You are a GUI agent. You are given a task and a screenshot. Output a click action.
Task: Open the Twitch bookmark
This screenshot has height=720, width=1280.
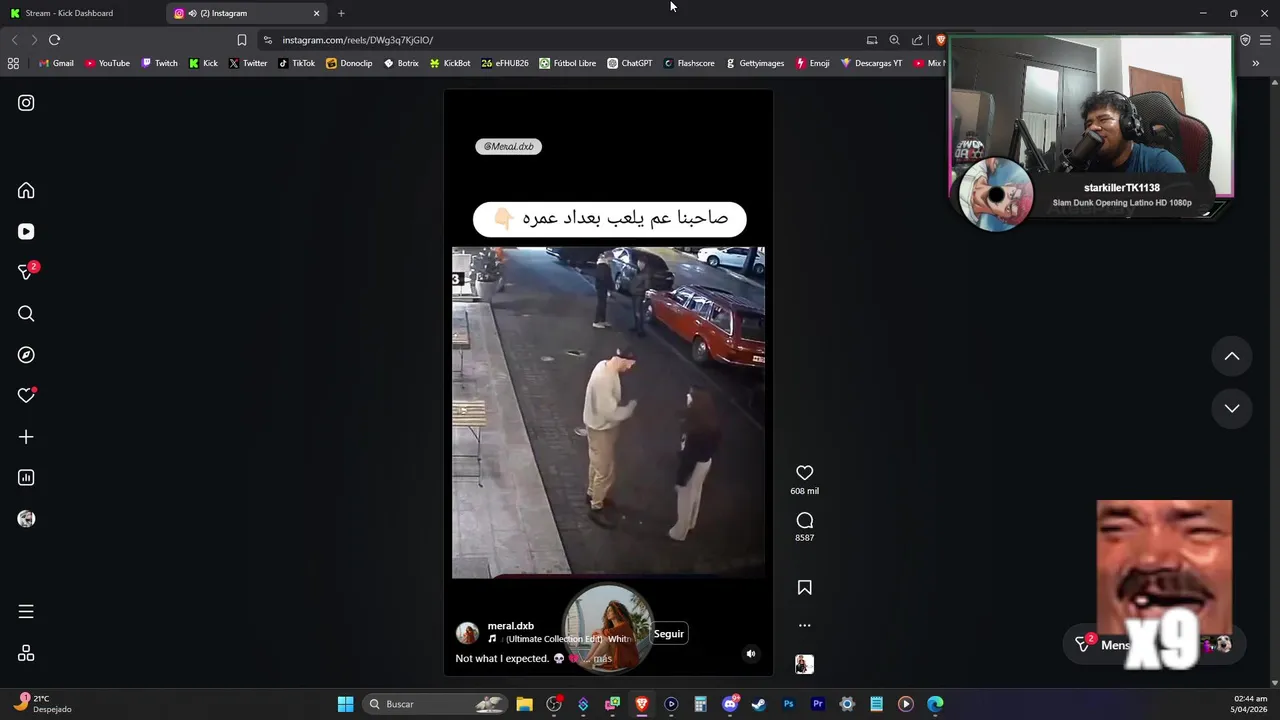coord(160,63)
